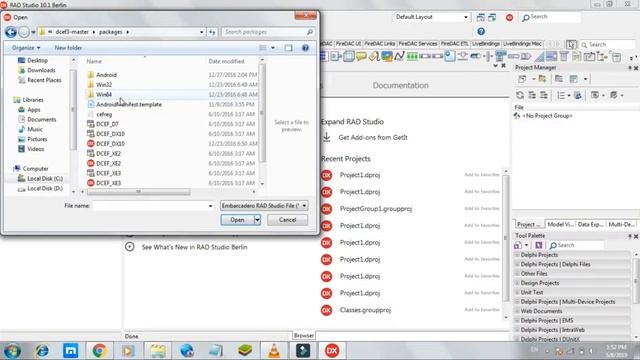This screenshot has width=640, height=360.
Task: Toggle the preview pane in Open dialog
Action: 289,48
